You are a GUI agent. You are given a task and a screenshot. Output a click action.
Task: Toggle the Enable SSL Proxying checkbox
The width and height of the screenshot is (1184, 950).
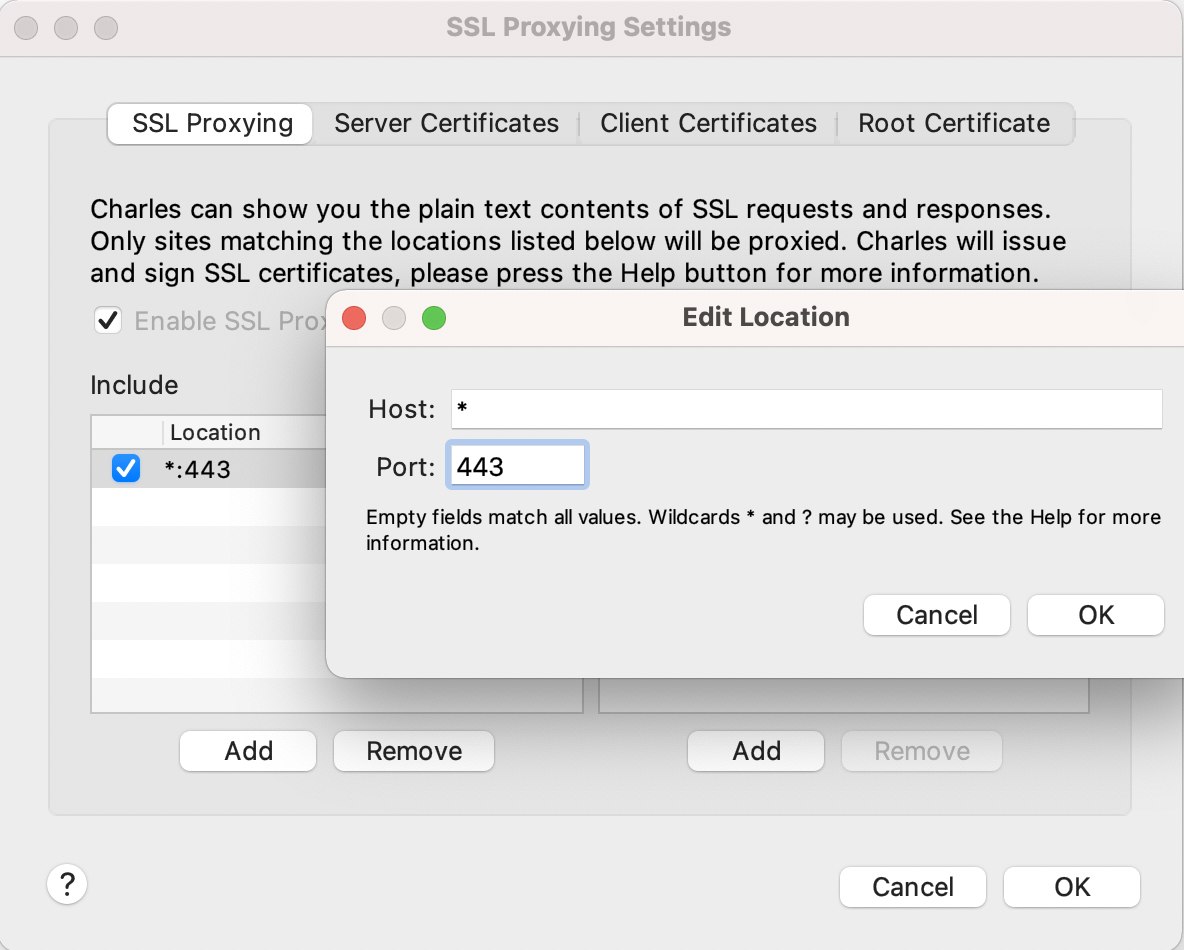[107, 321]
